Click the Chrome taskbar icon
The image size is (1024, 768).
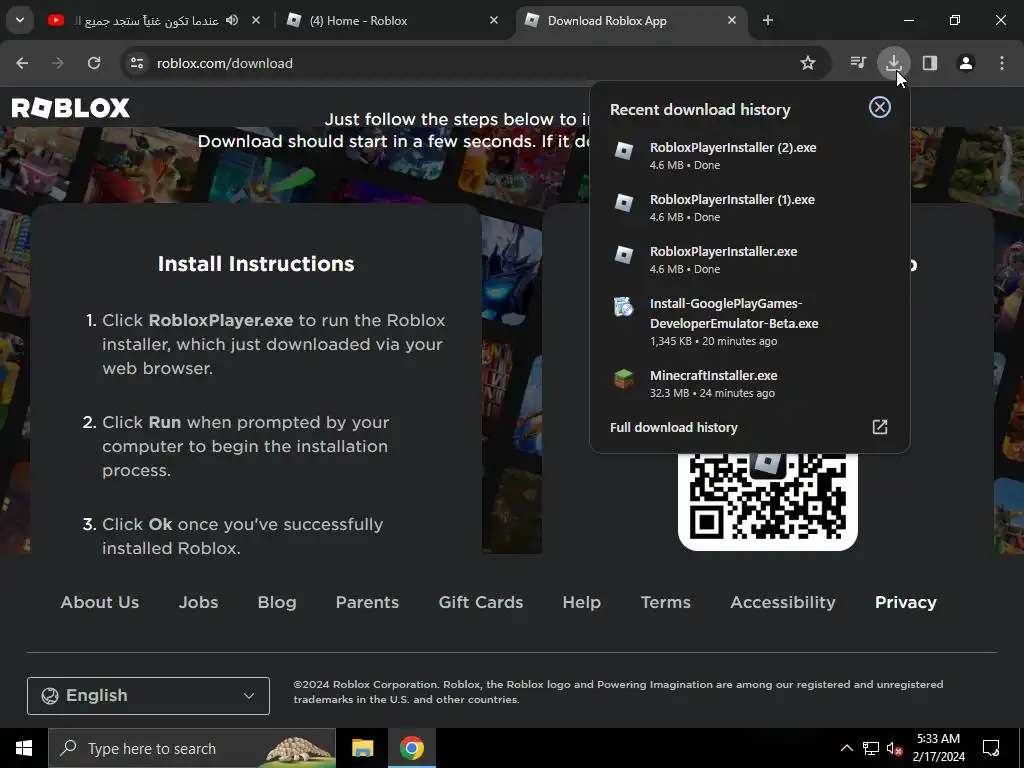coord(411,748)
